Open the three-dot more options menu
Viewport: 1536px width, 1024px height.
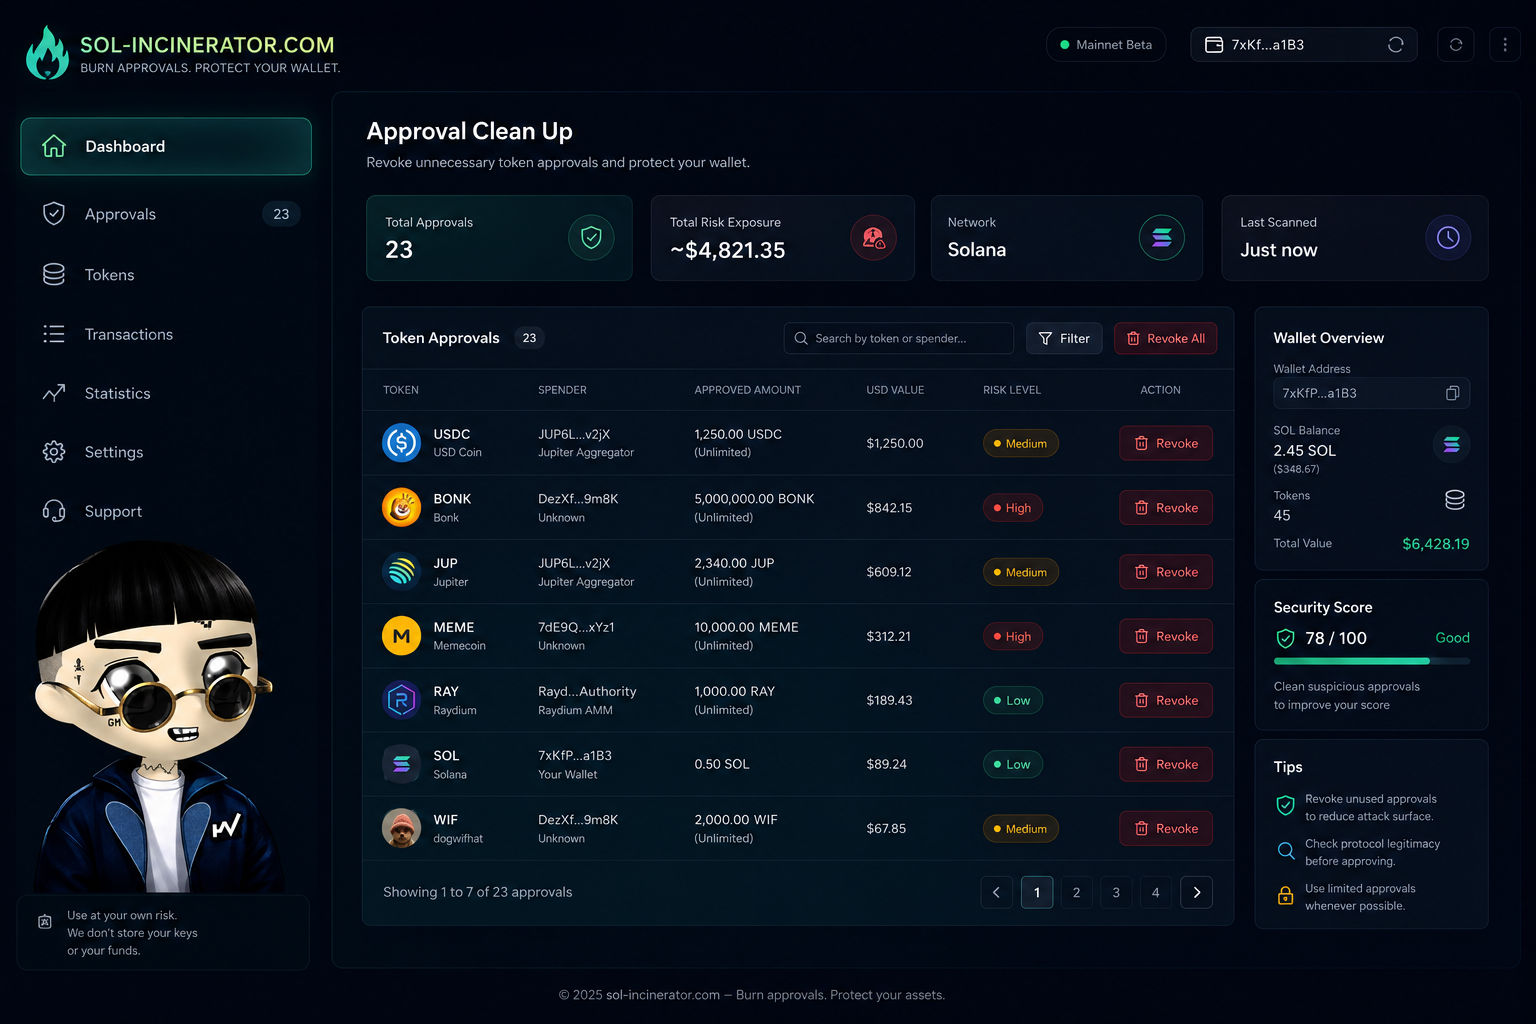point(1505,45)
